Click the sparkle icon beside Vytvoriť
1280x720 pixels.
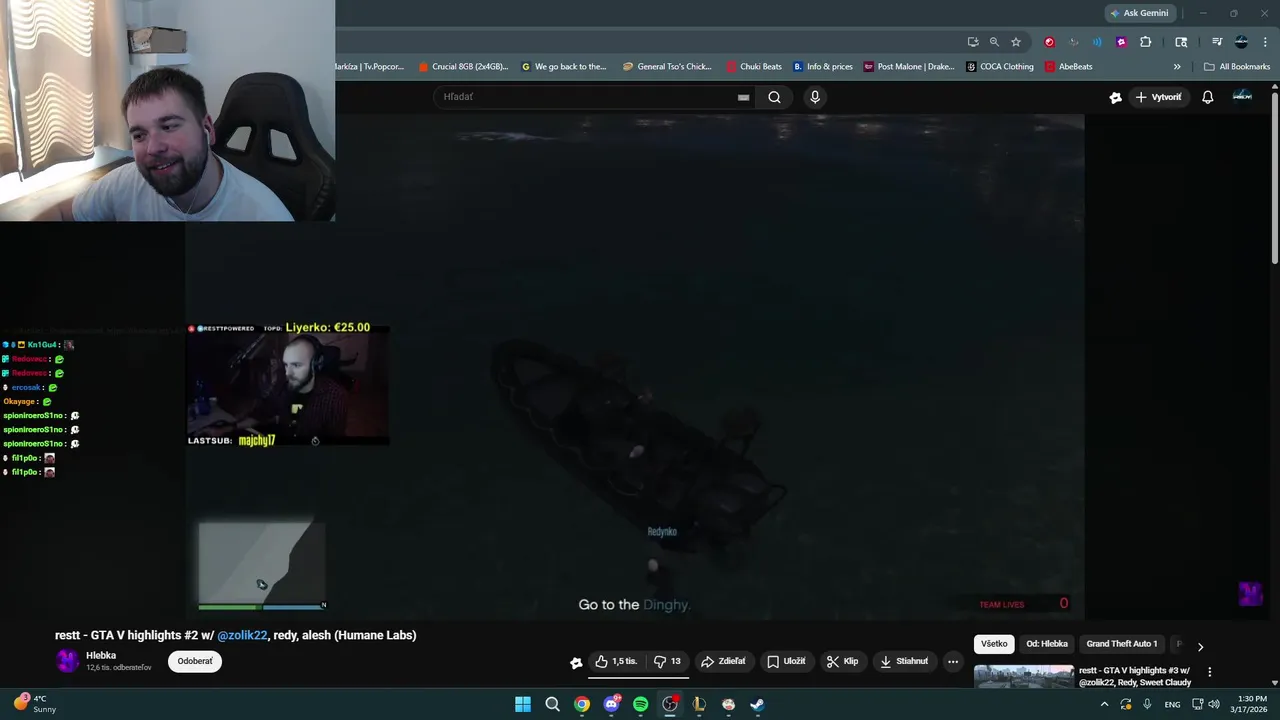coord(1116,97)
